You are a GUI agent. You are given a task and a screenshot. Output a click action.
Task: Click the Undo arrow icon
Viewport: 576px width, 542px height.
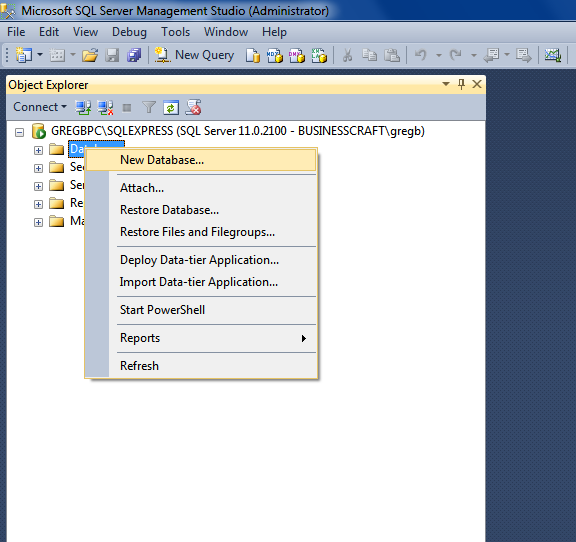[421, 55]
